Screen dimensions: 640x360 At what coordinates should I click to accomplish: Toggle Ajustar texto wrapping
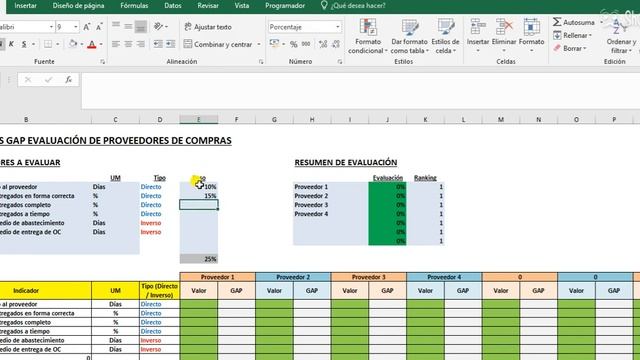click(x=208, y=27)
